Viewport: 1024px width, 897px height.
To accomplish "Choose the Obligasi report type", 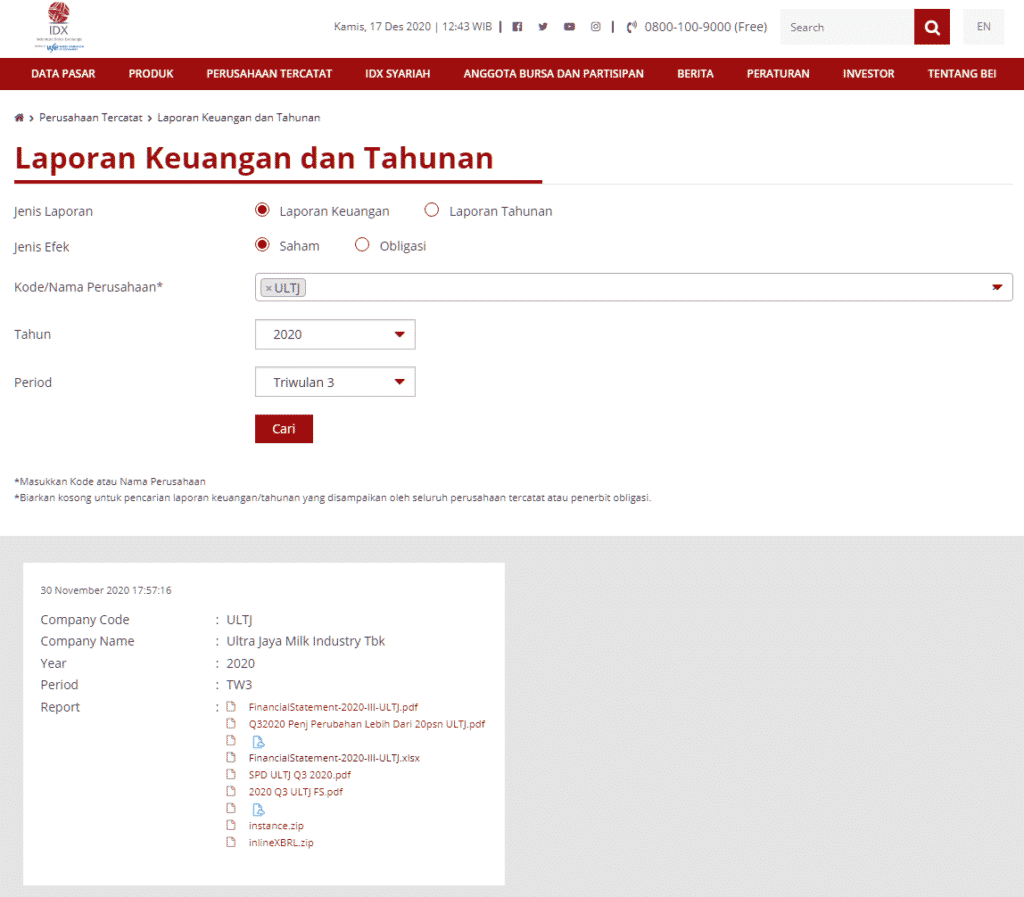I will click(x=362, y=244).
